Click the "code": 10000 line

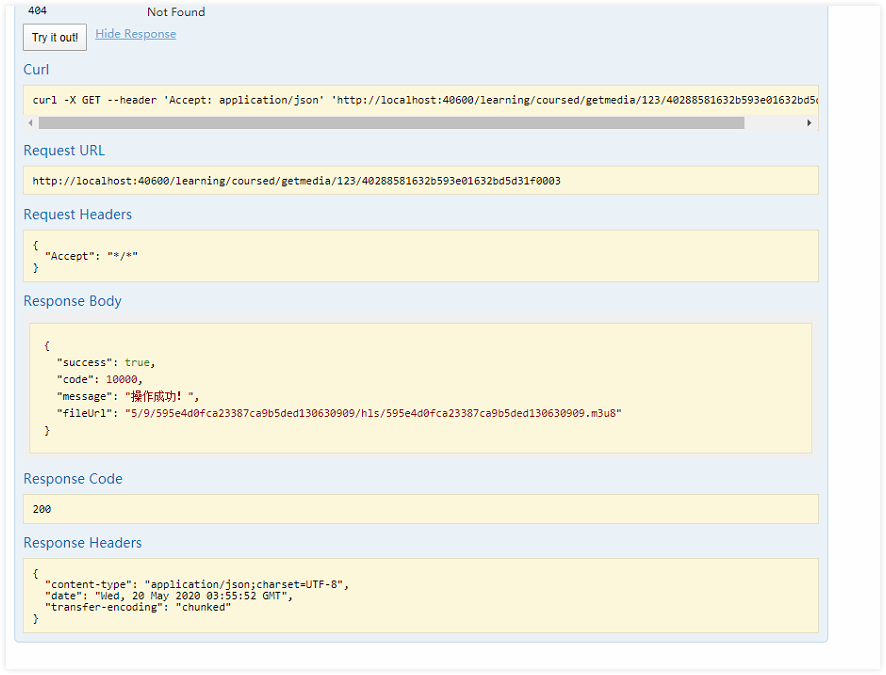pyautogui.click(x=99, y=380)
